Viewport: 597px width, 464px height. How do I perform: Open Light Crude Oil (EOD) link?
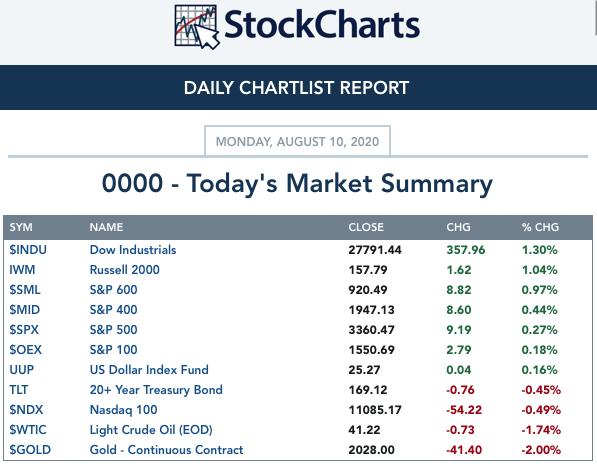[151, 429]
